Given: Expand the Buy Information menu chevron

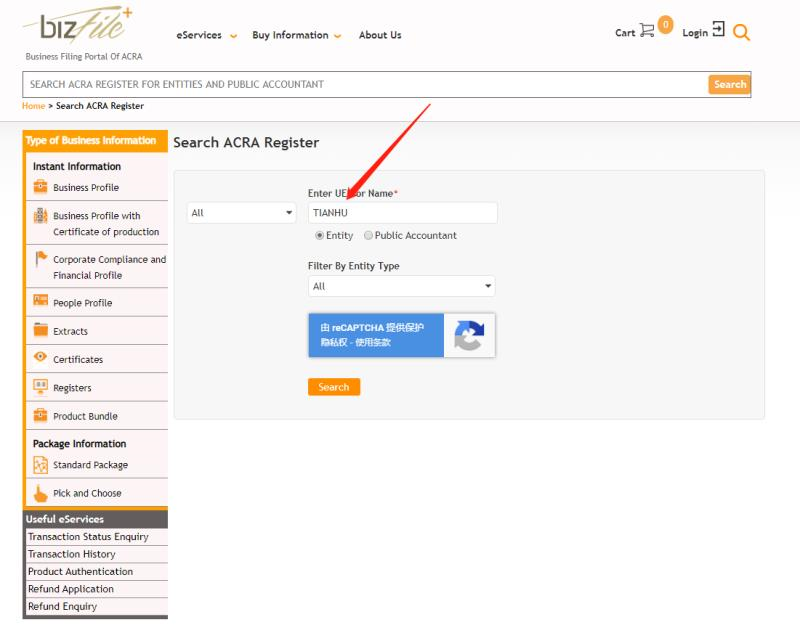Looking at the screenshot, I should click(x=338, y=36).
